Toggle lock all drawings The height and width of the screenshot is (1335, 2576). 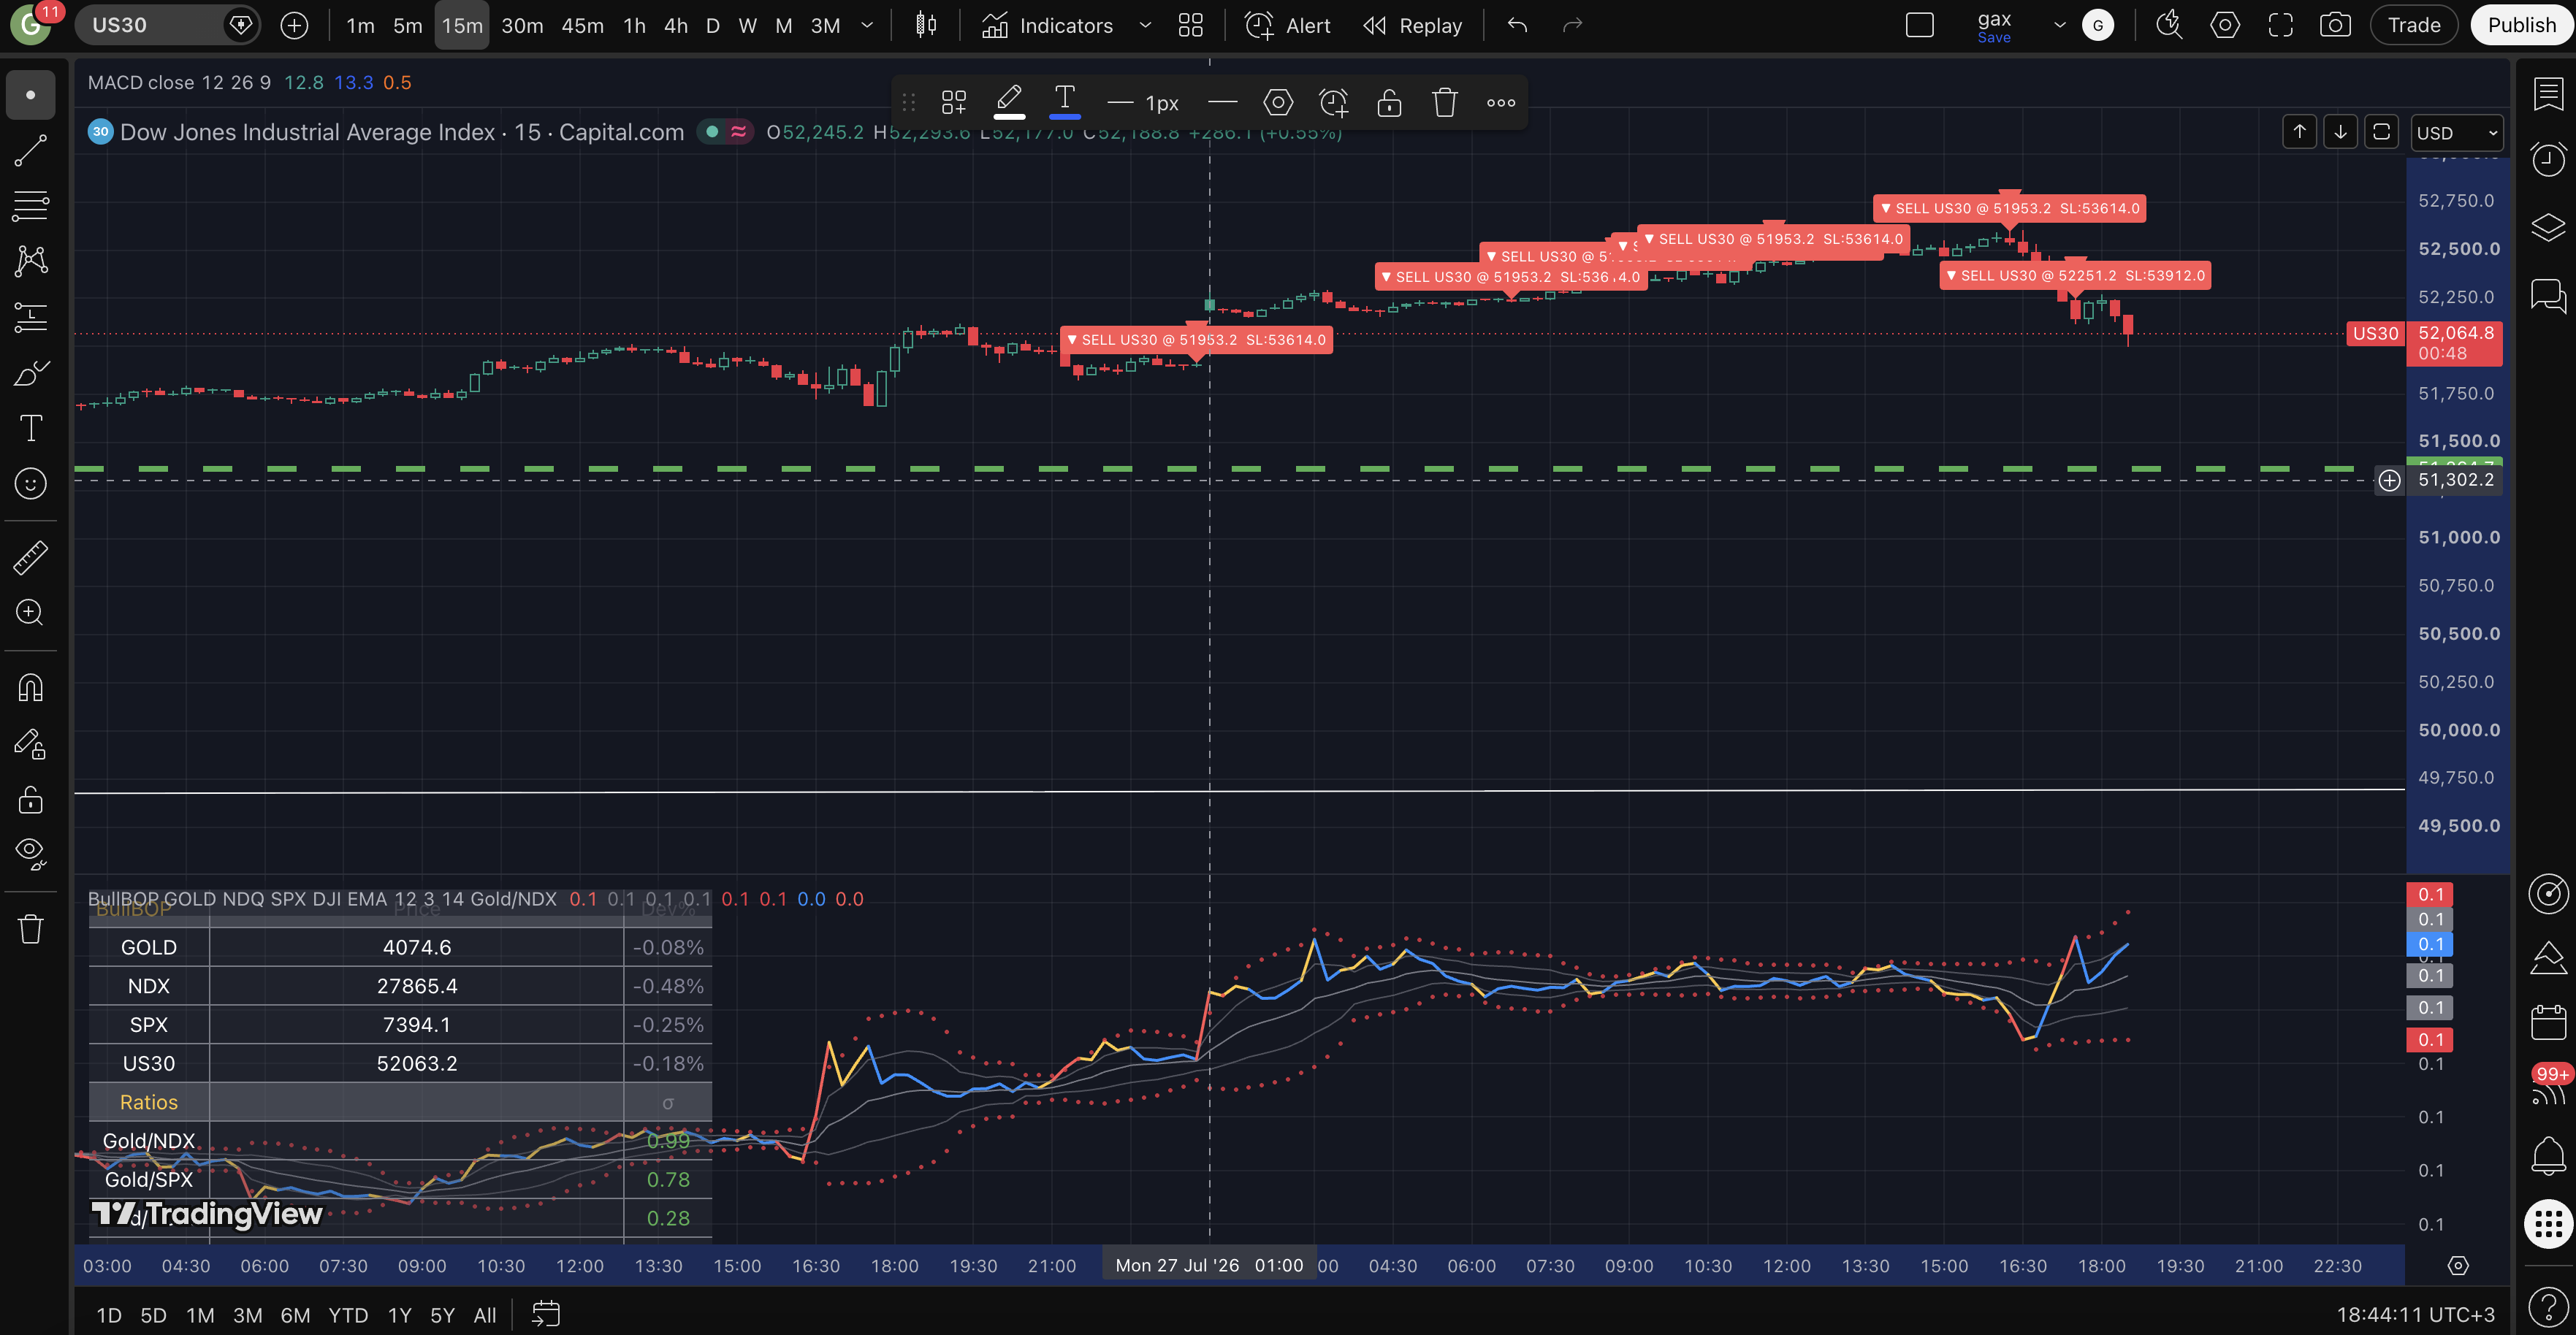click(x=30, y=799)
